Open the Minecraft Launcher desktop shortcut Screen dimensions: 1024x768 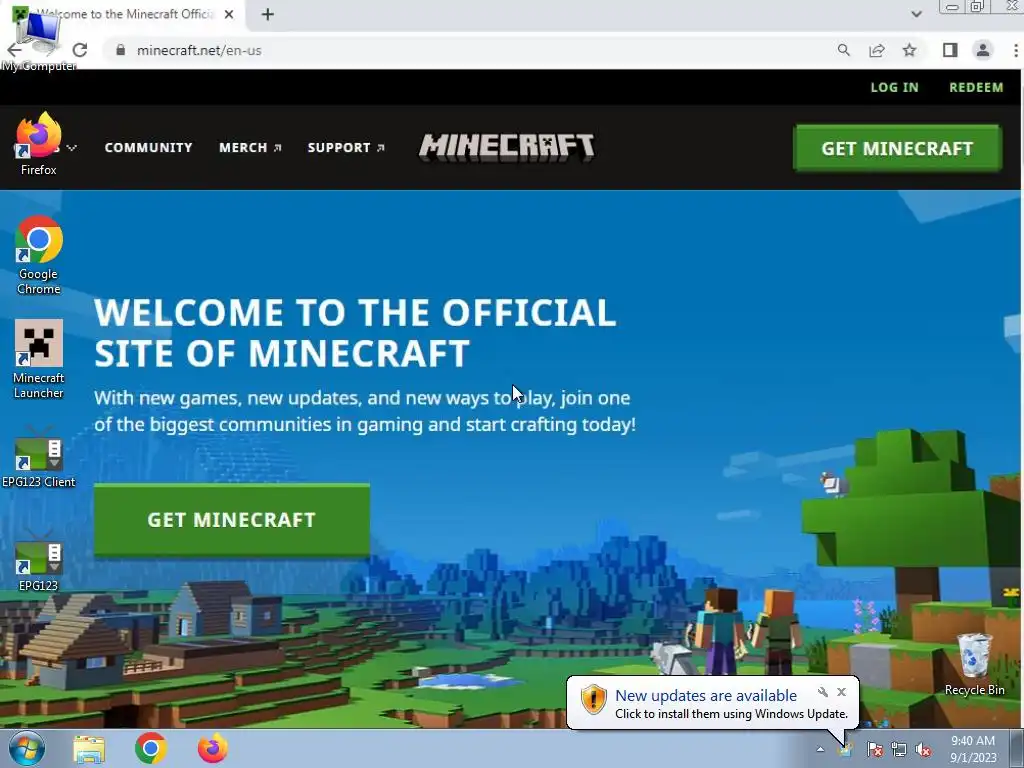click(39, 359)
